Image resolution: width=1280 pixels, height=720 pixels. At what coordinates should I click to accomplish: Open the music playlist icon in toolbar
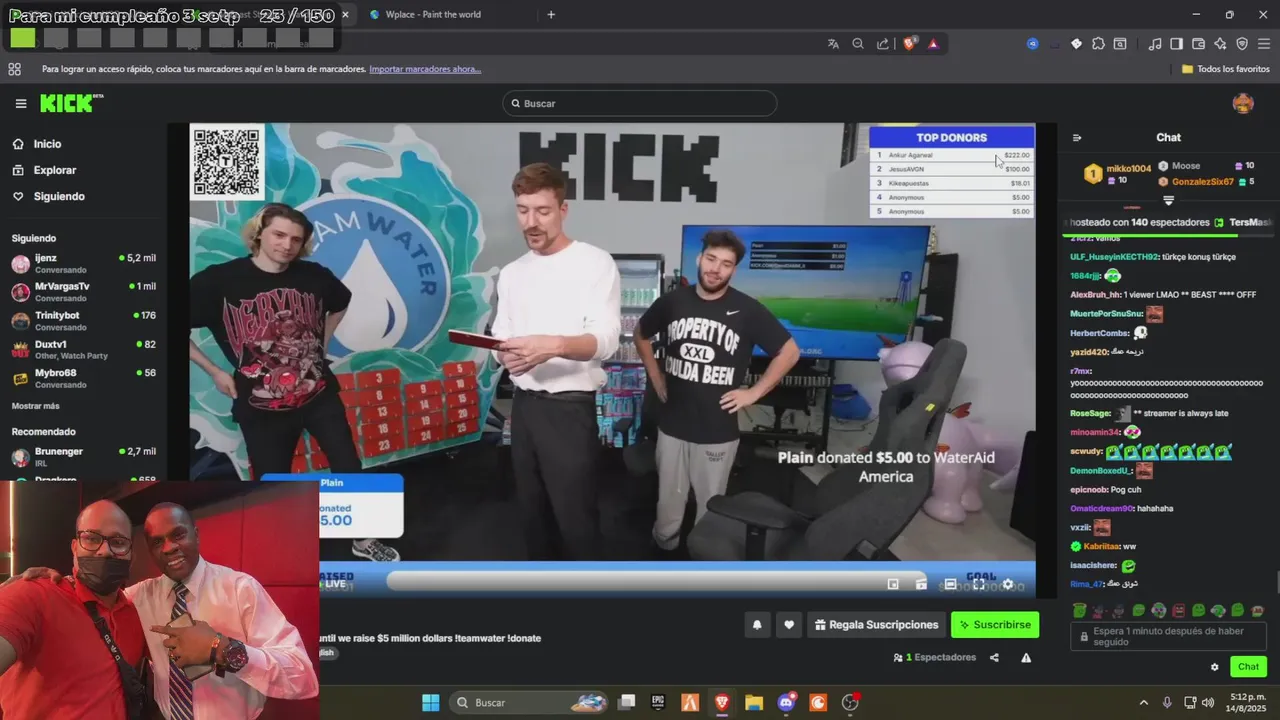(1155, 44)
